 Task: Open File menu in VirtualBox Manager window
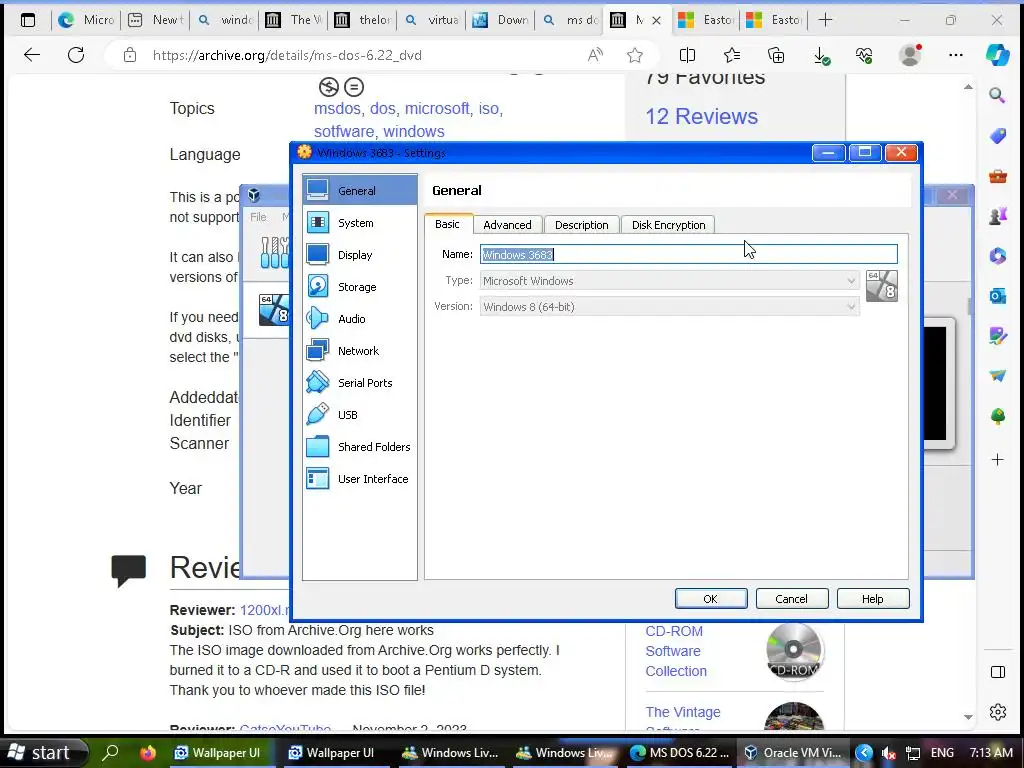(x=258, y=217)
